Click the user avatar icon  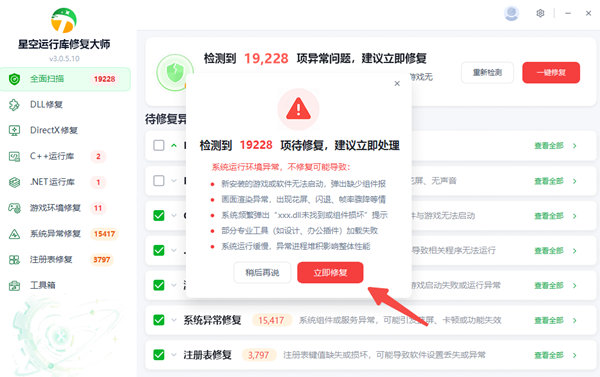click(x=511, y=13)
